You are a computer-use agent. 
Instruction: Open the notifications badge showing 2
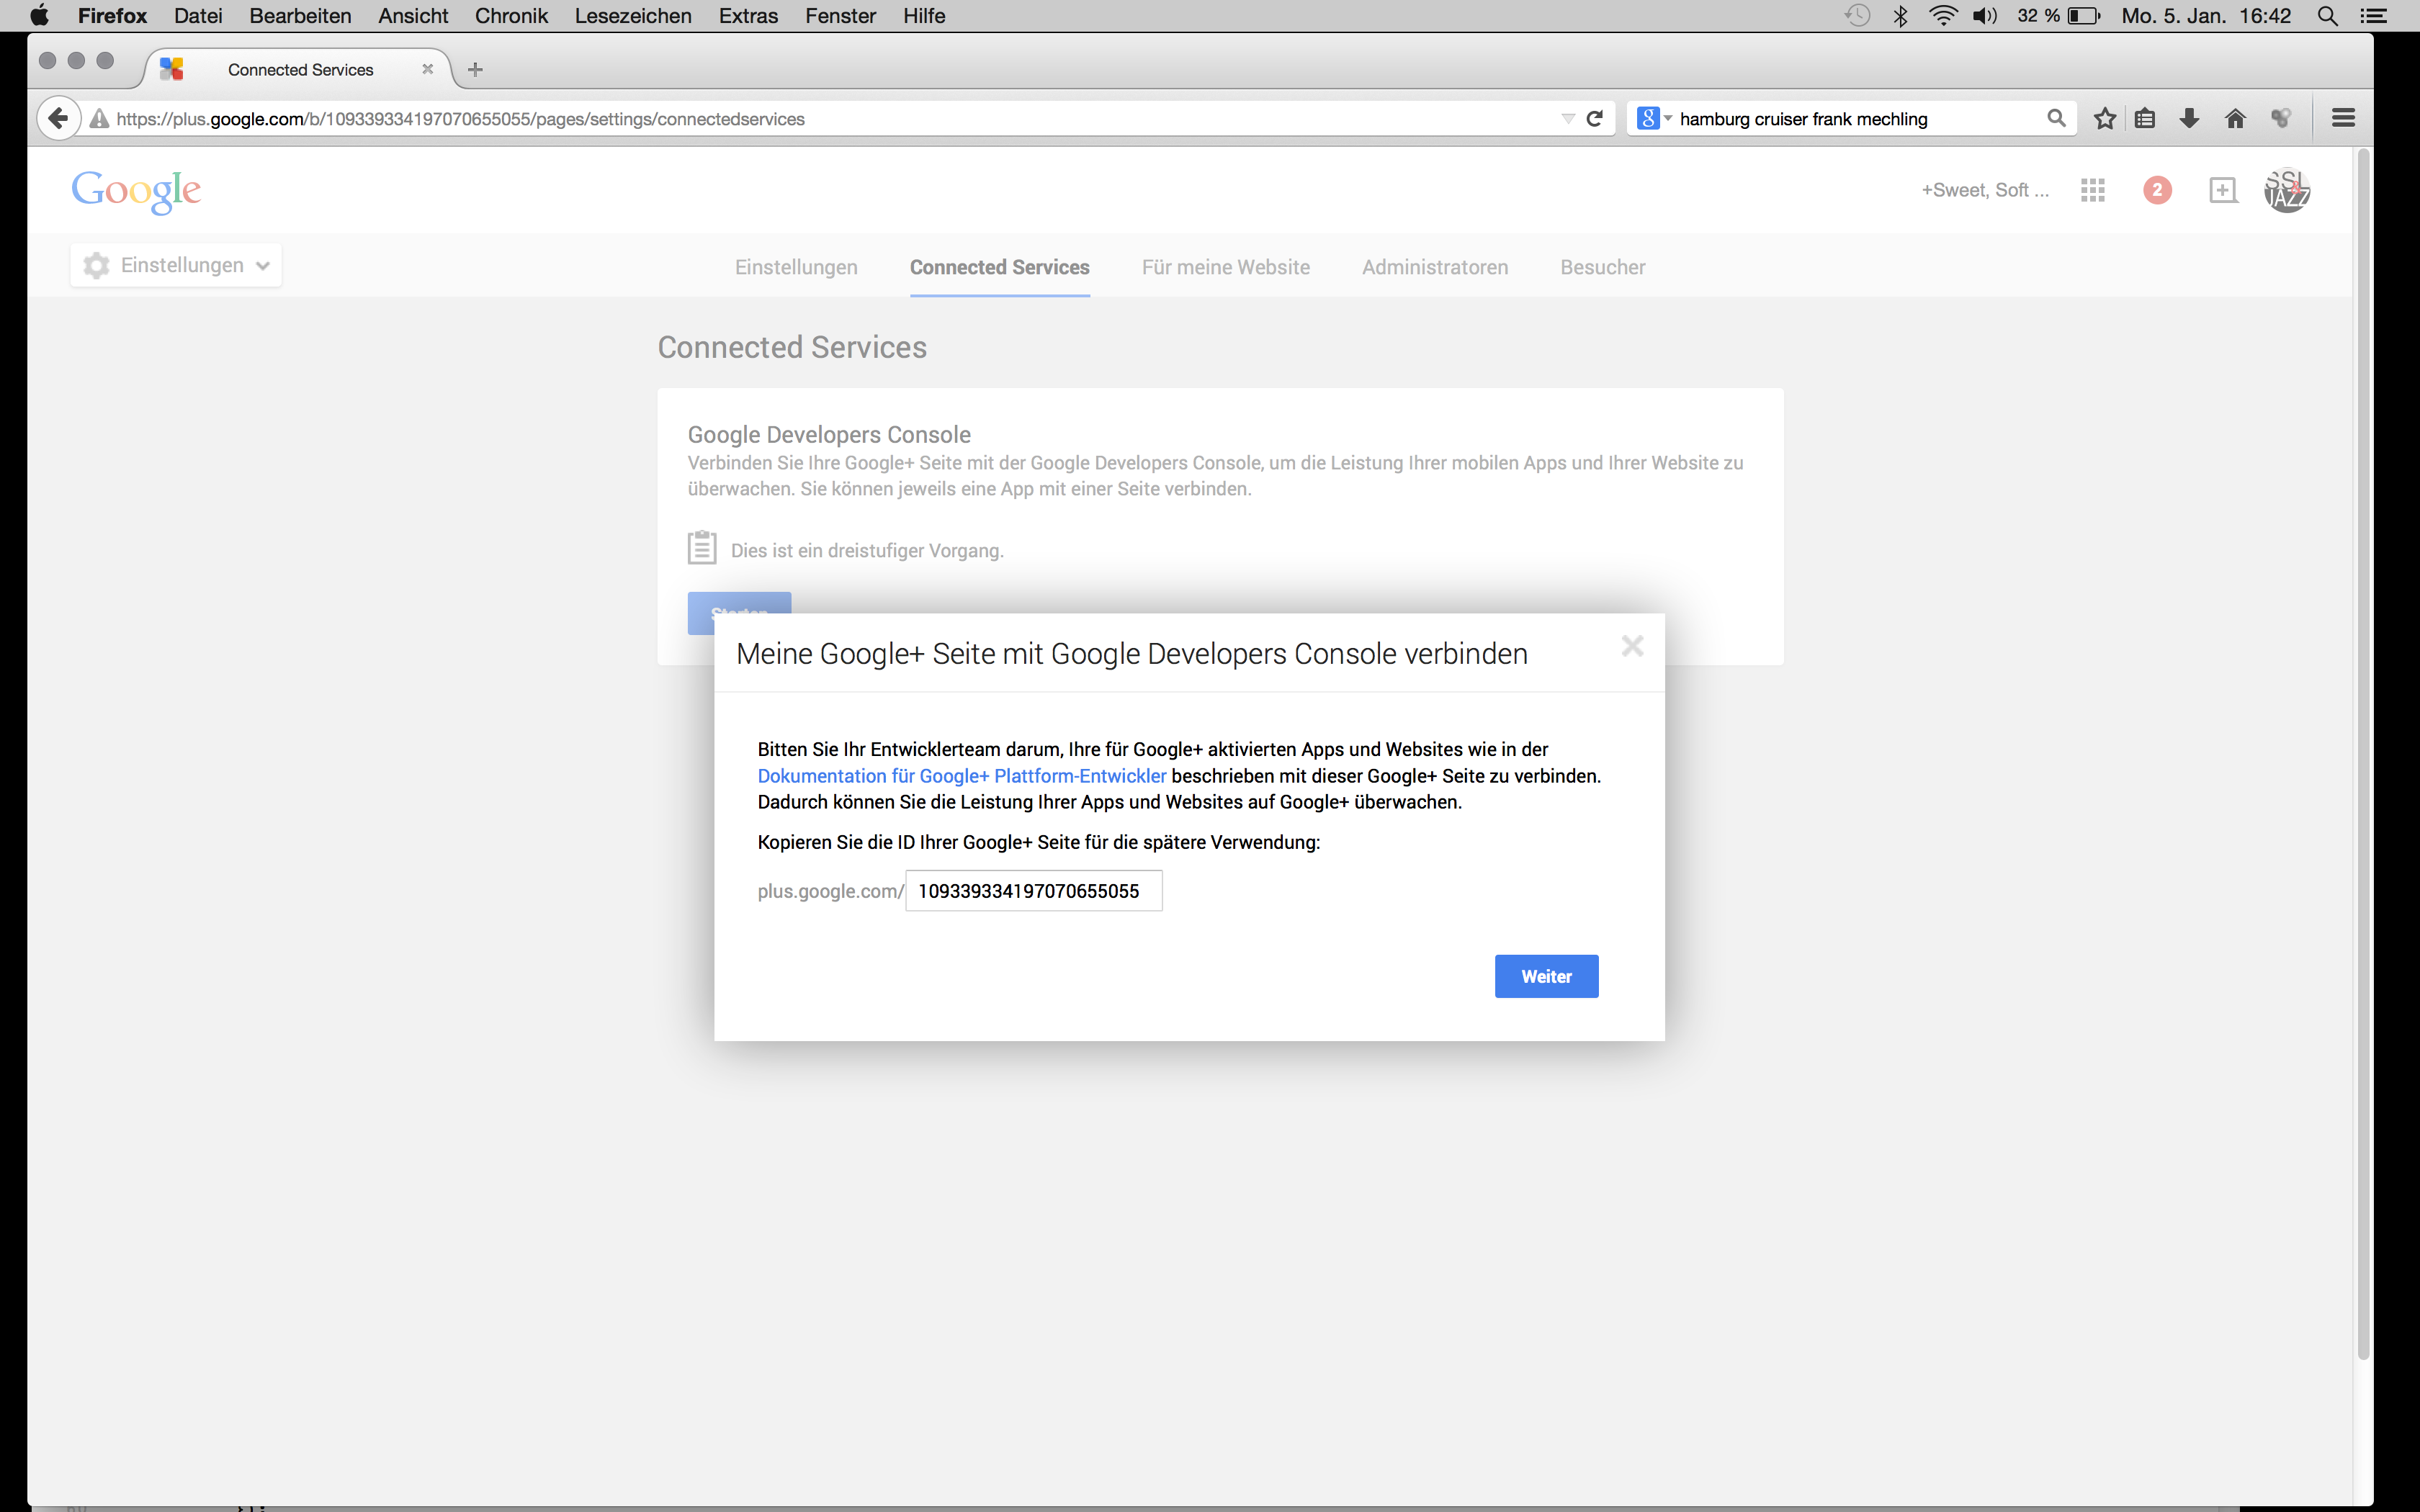(2157, 190)
